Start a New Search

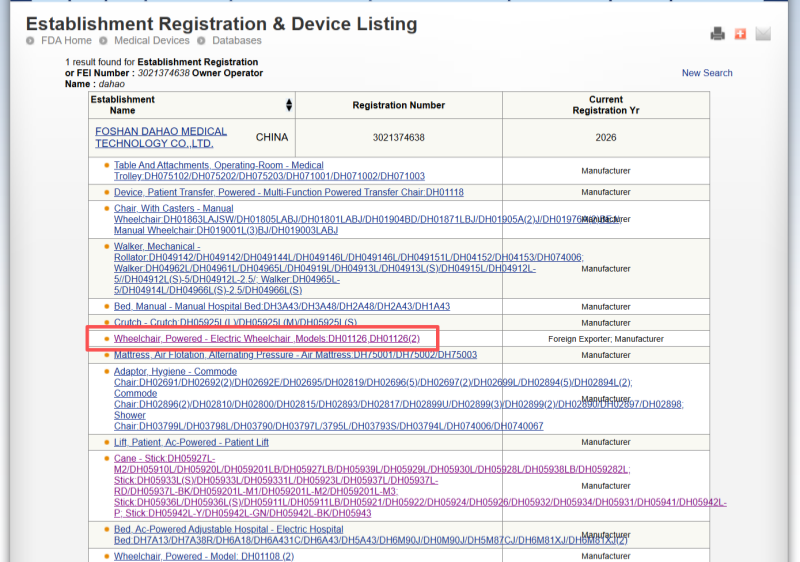[707, 73]
